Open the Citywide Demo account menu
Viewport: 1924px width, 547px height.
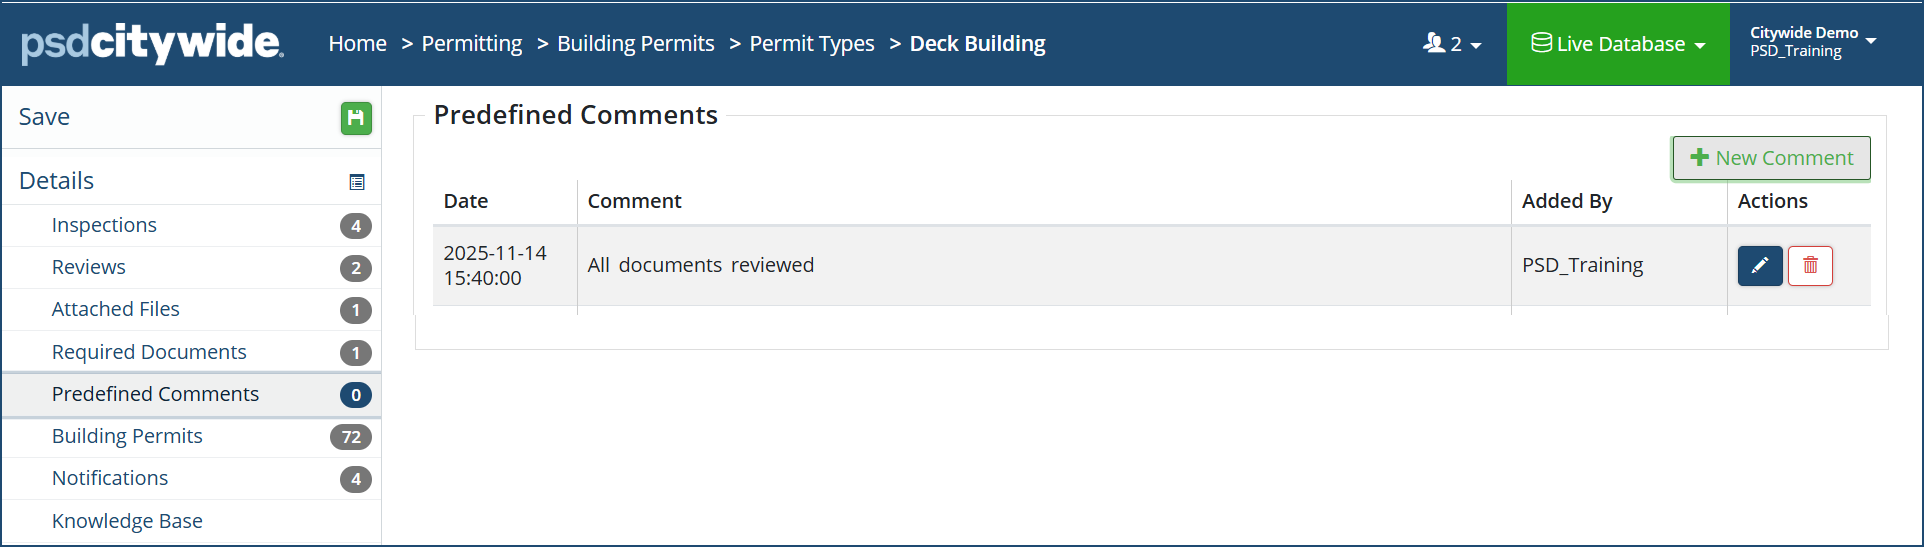(1812, 42)
